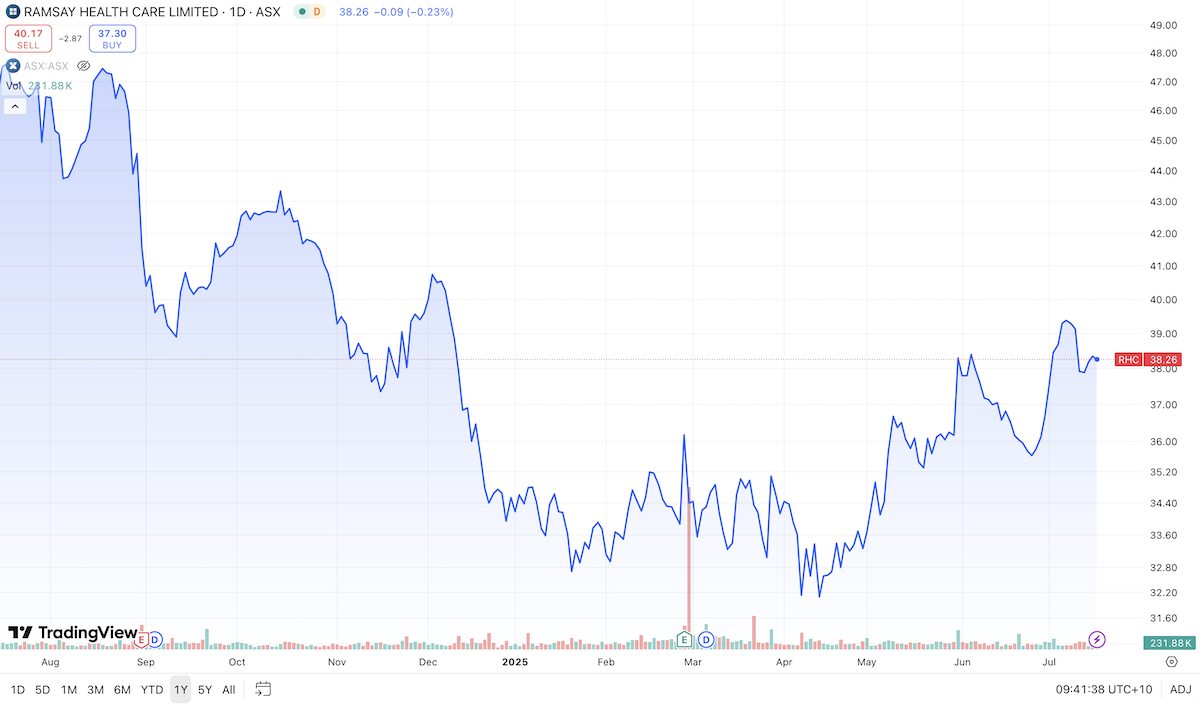Click the Feb label on time axis
Image resolution: width=1200 pixels, height=704 pixels.
605,662
